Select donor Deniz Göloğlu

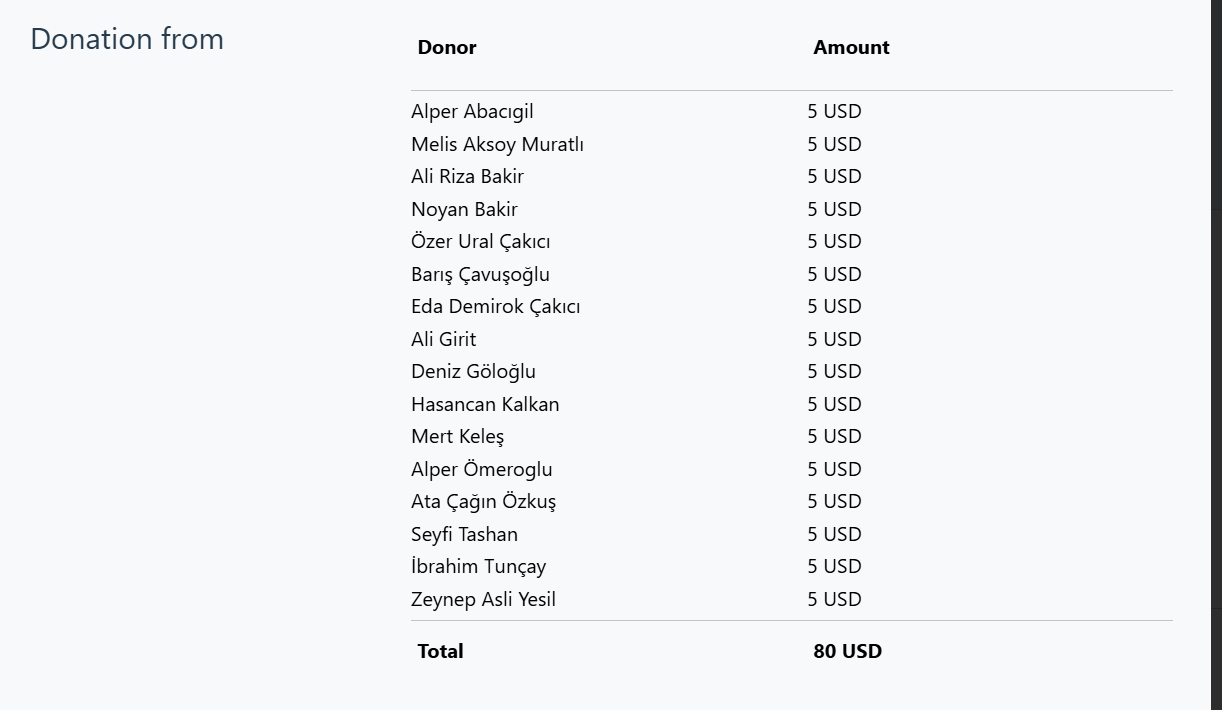click(473, 371)
